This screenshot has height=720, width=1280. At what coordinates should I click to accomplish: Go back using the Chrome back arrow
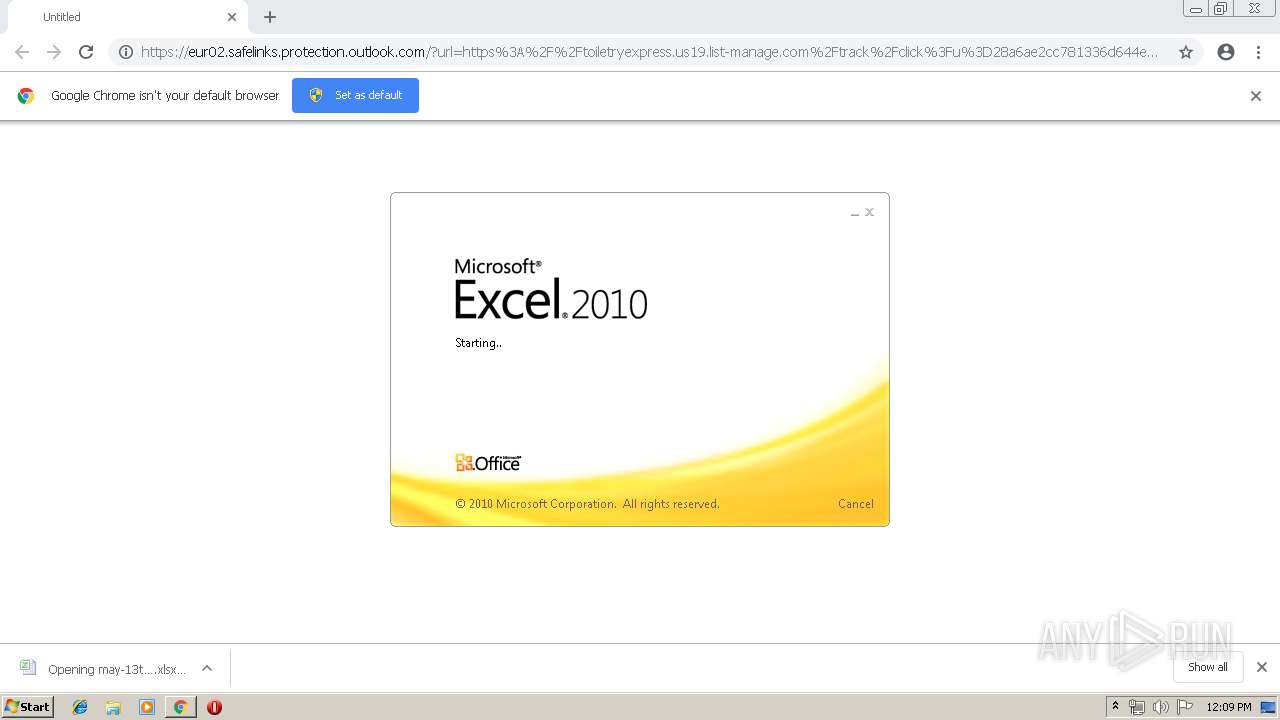pyautogui.click(x=22, y=52)
